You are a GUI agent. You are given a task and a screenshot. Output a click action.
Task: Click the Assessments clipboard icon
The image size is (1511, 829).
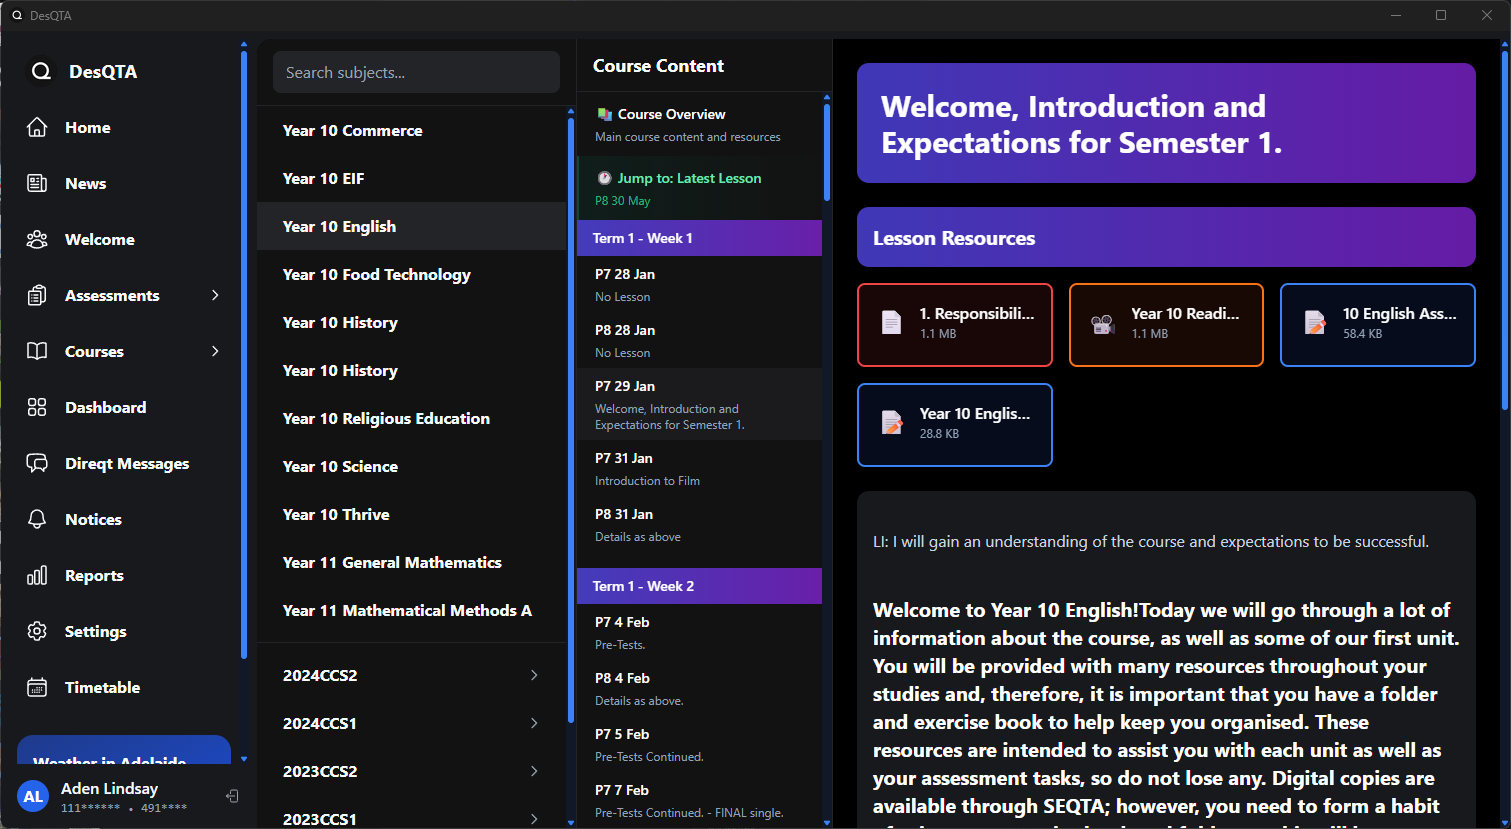click(37, 295)
